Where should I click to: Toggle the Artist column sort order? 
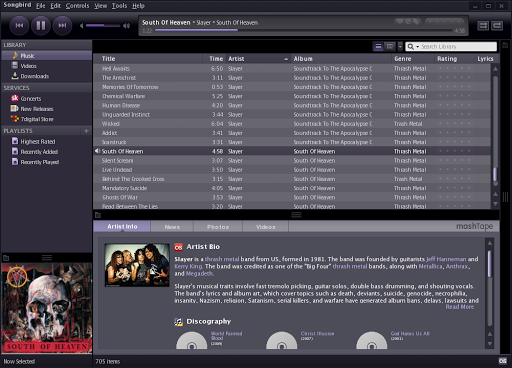[x=258, y=59]
